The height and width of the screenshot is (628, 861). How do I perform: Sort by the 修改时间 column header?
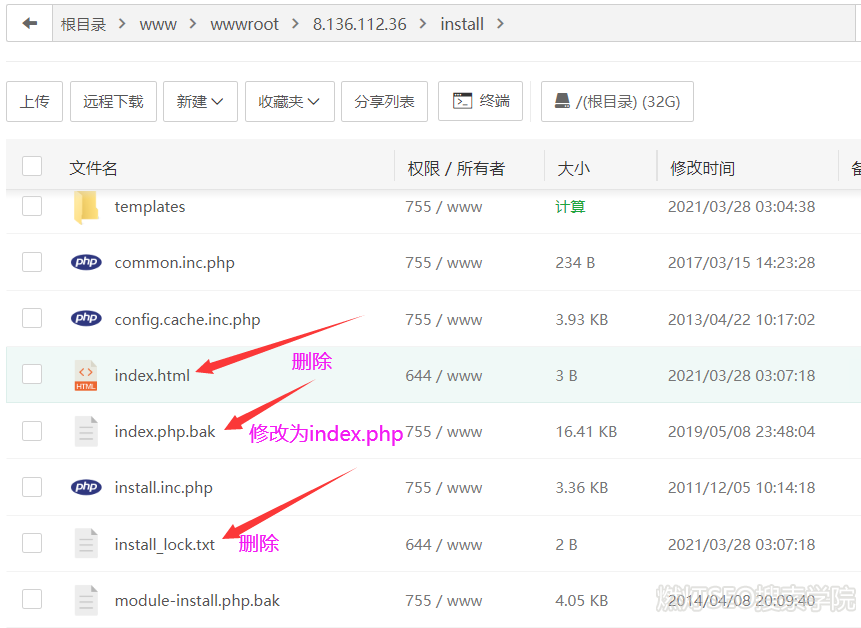point(702,168)
